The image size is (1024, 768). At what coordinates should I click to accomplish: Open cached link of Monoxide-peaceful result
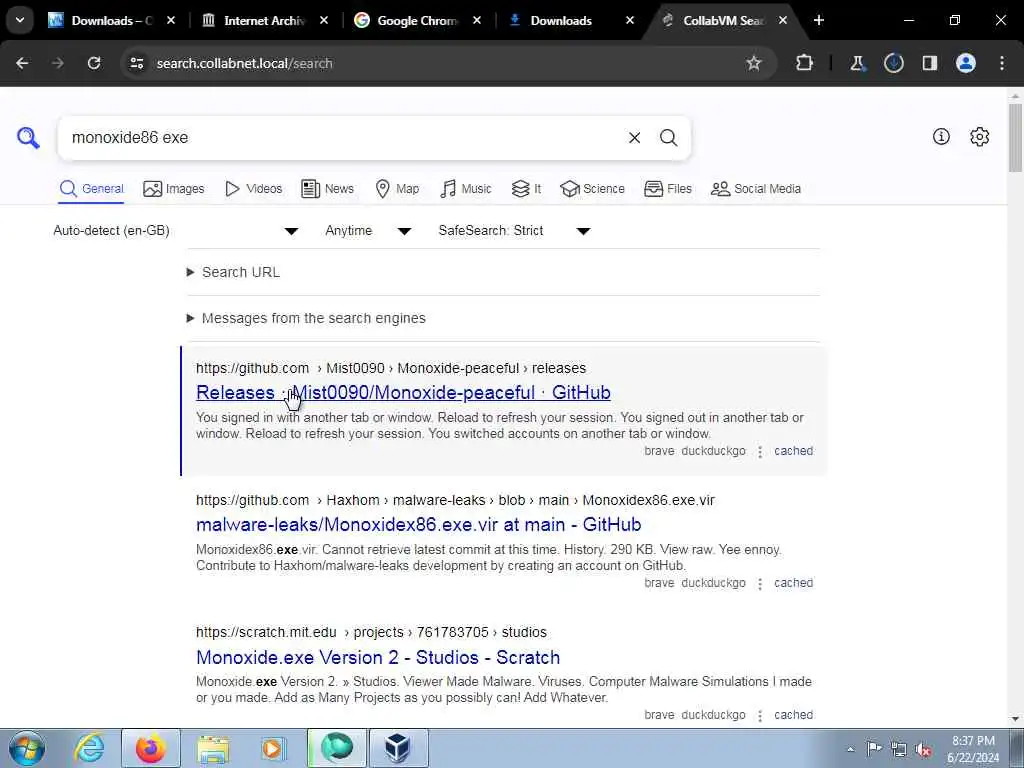pyautogui.click(x=793, y=451)
